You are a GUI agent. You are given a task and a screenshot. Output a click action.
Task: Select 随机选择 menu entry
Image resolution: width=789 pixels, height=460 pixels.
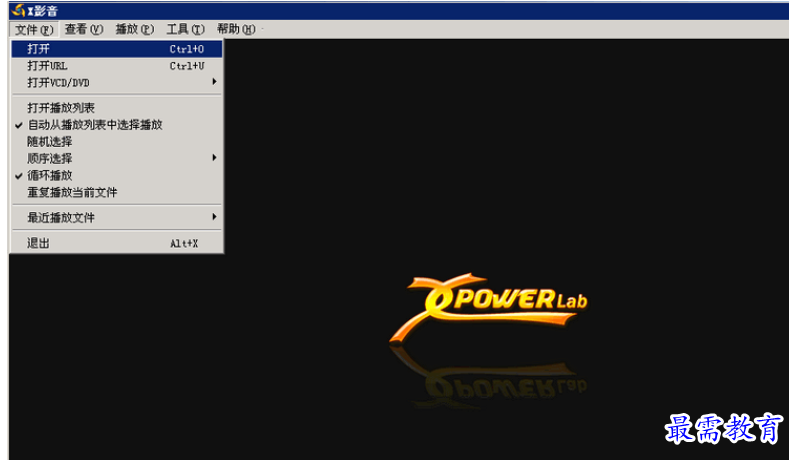pos(117,141)
